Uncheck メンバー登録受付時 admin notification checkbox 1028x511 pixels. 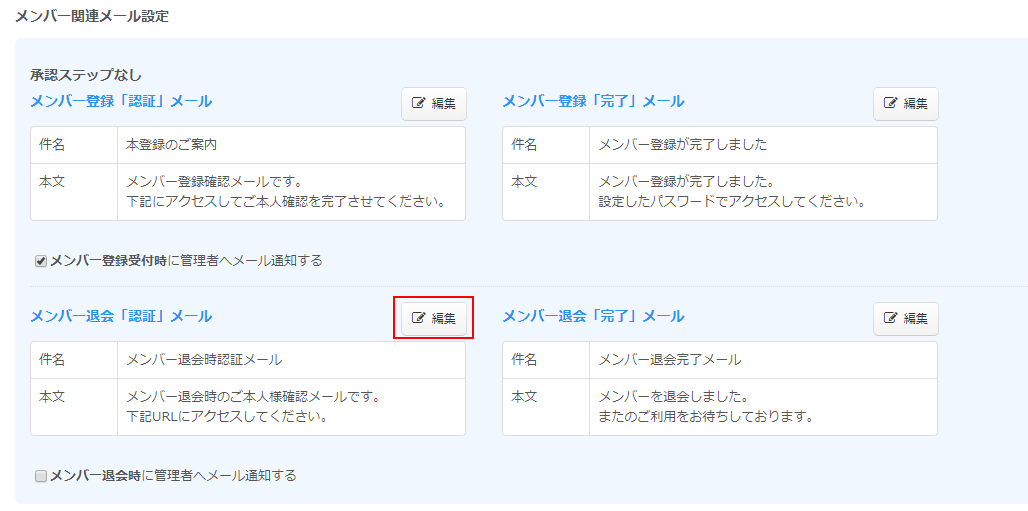pyautogui.click(x=41, y=261)
